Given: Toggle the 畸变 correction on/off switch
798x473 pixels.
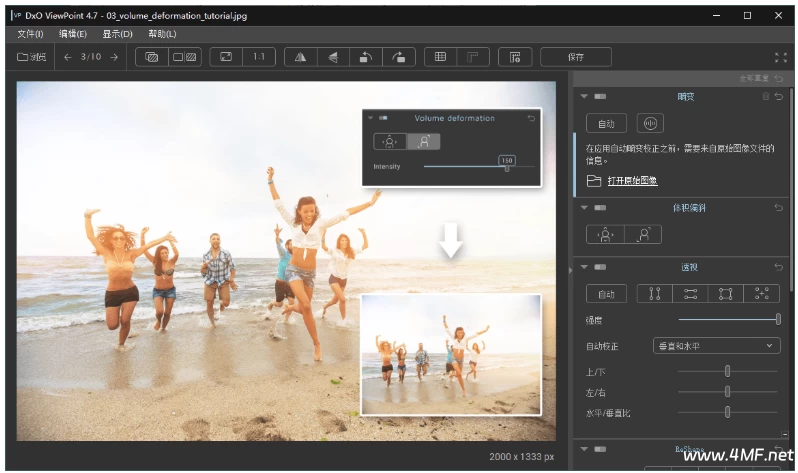Looking at the screenshot, I should (x=600, y=97).
